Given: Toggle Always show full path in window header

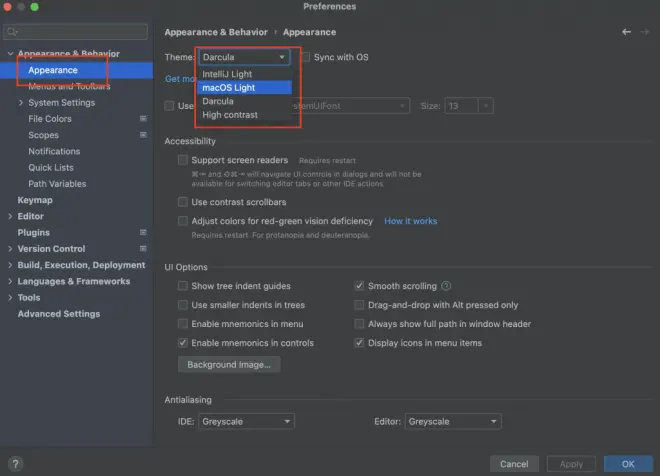Looking at the screenshot, I should (x=359, y=324).
